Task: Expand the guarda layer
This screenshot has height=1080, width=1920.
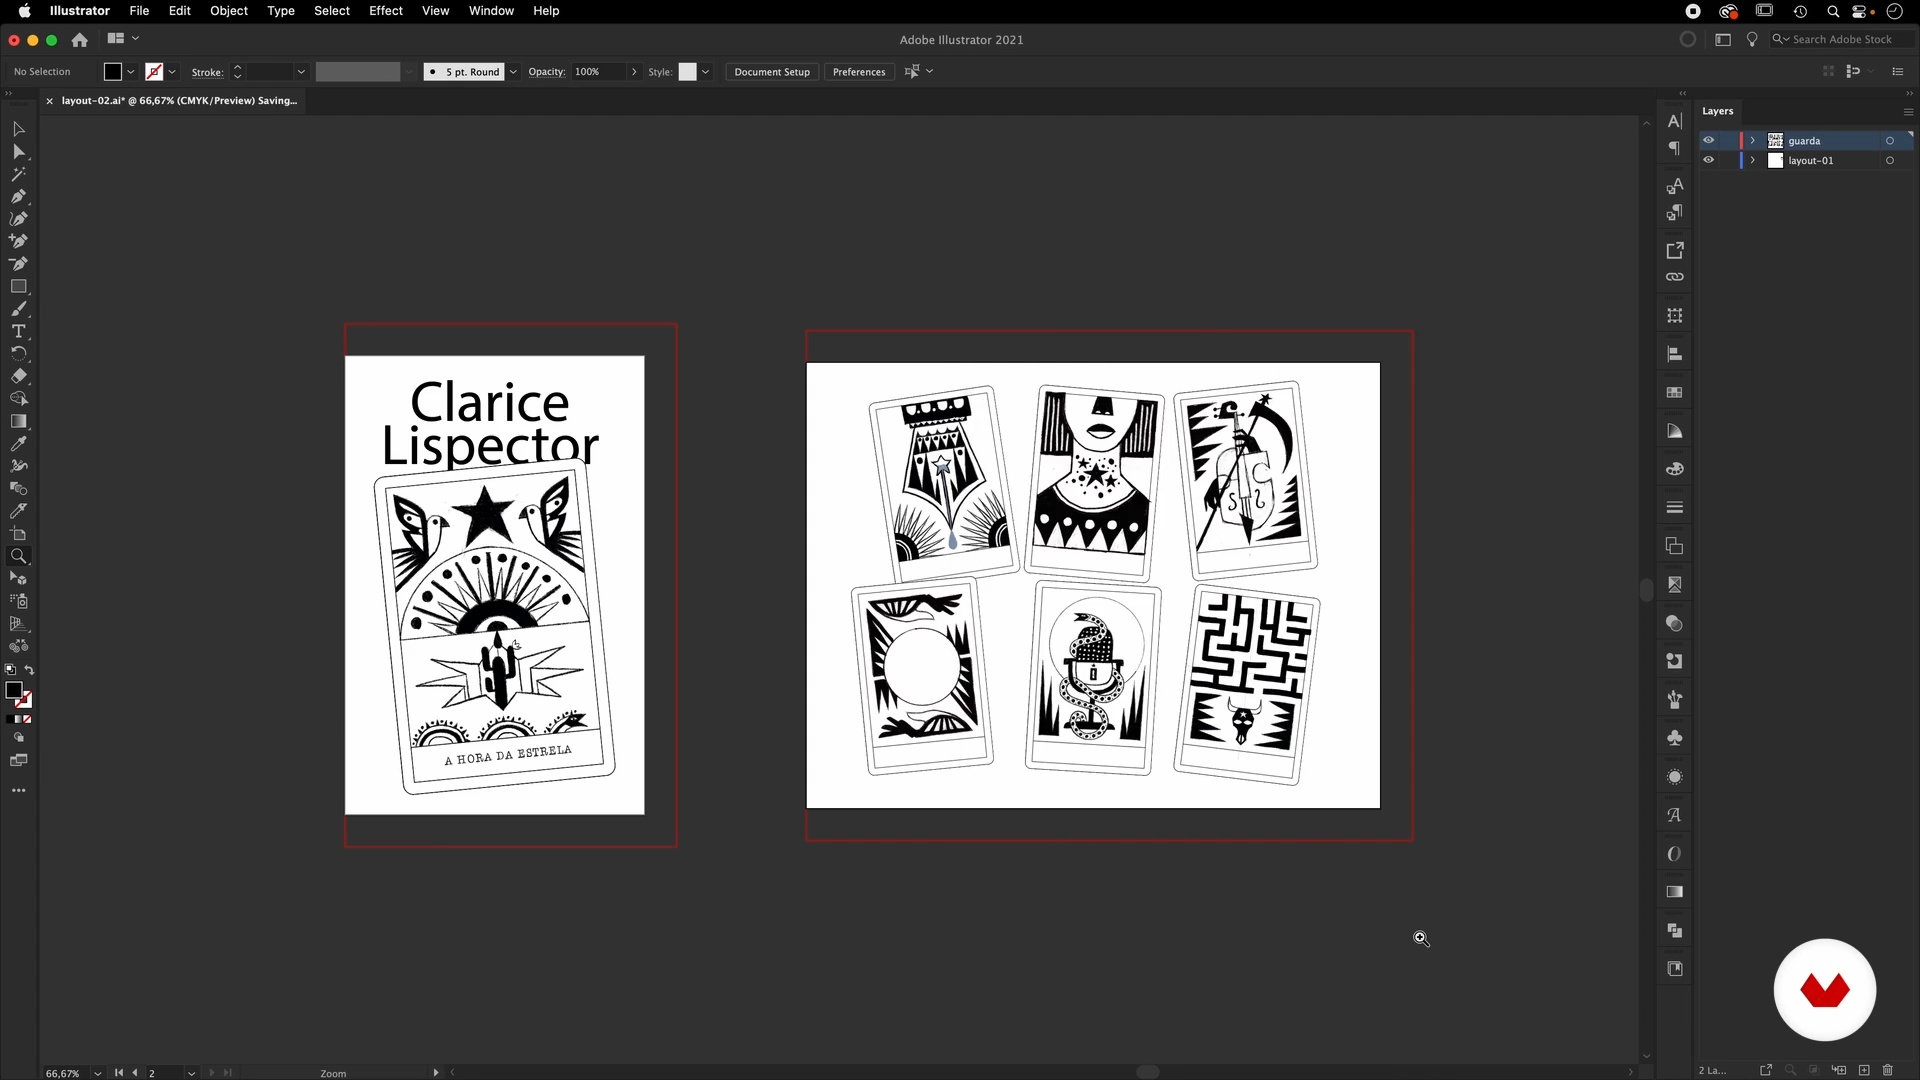Action: click(x=1753, y=140)
